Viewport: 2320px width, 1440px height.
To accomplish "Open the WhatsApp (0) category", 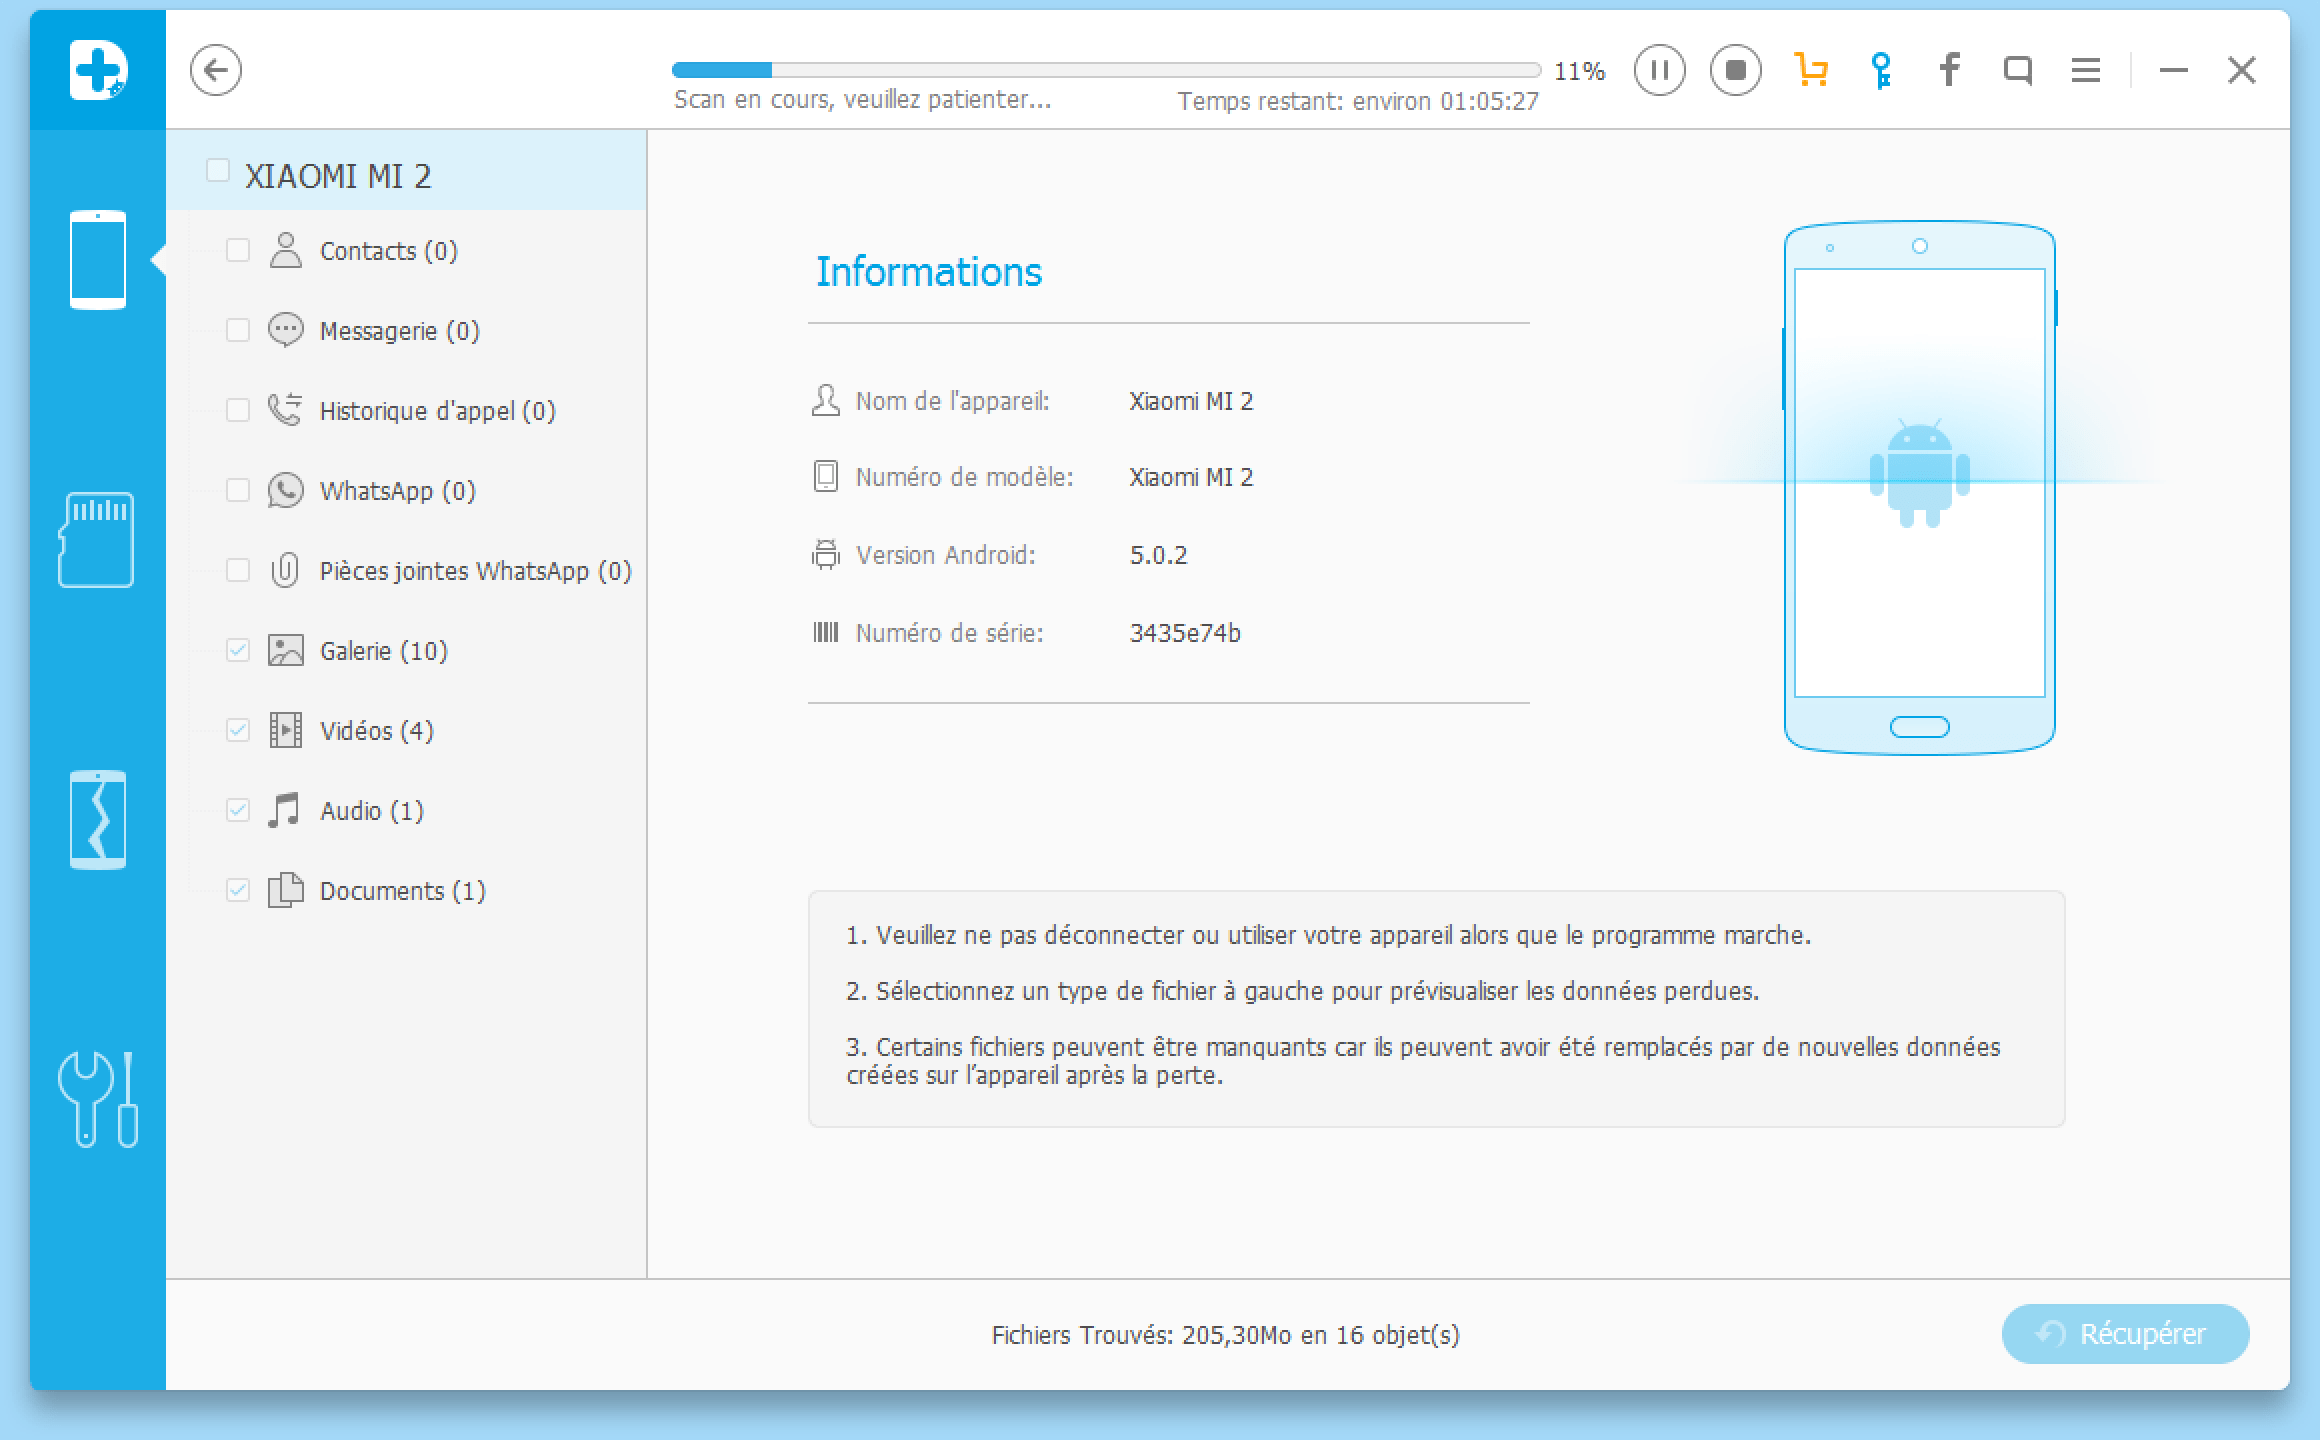I will click(x=398, y=491).
